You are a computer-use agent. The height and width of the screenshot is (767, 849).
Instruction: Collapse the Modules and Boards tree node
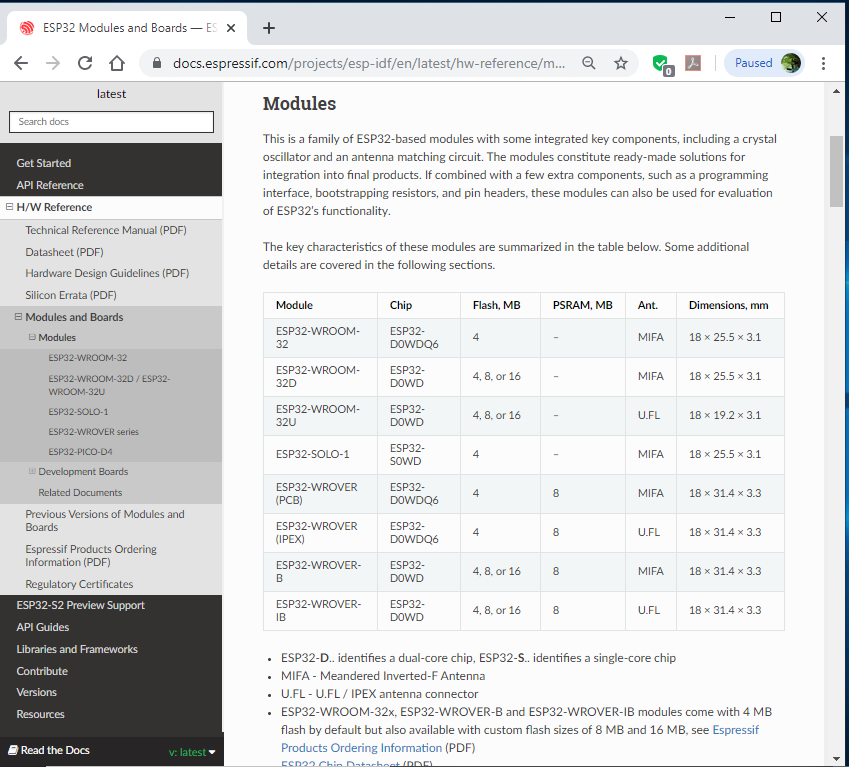tap(18, 317)
